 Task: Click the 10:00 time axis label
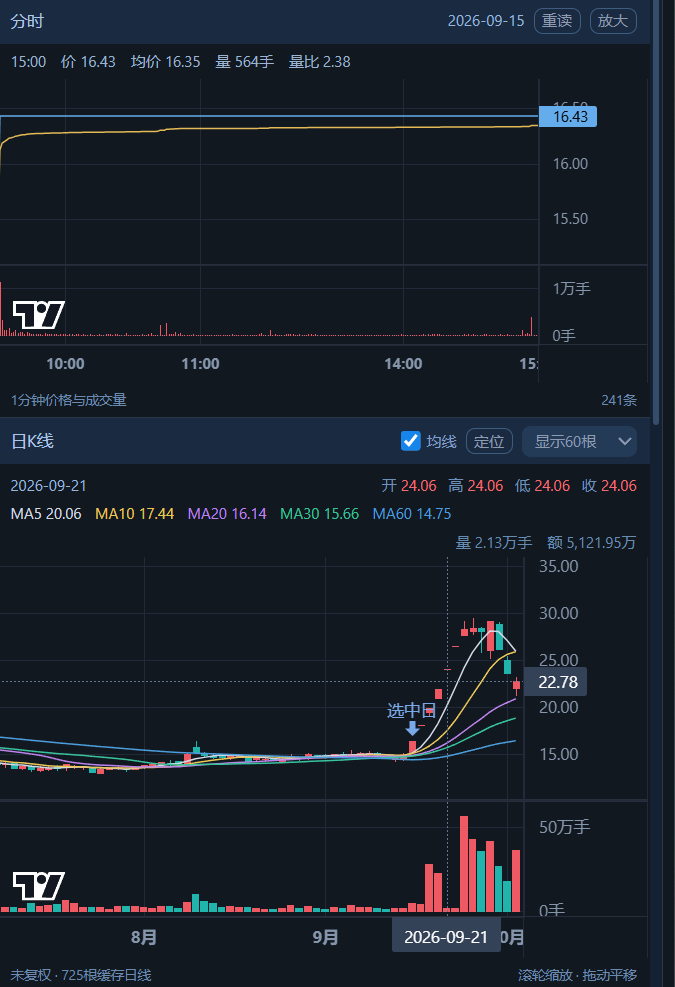pyautogui.click(x=65, y=364)
